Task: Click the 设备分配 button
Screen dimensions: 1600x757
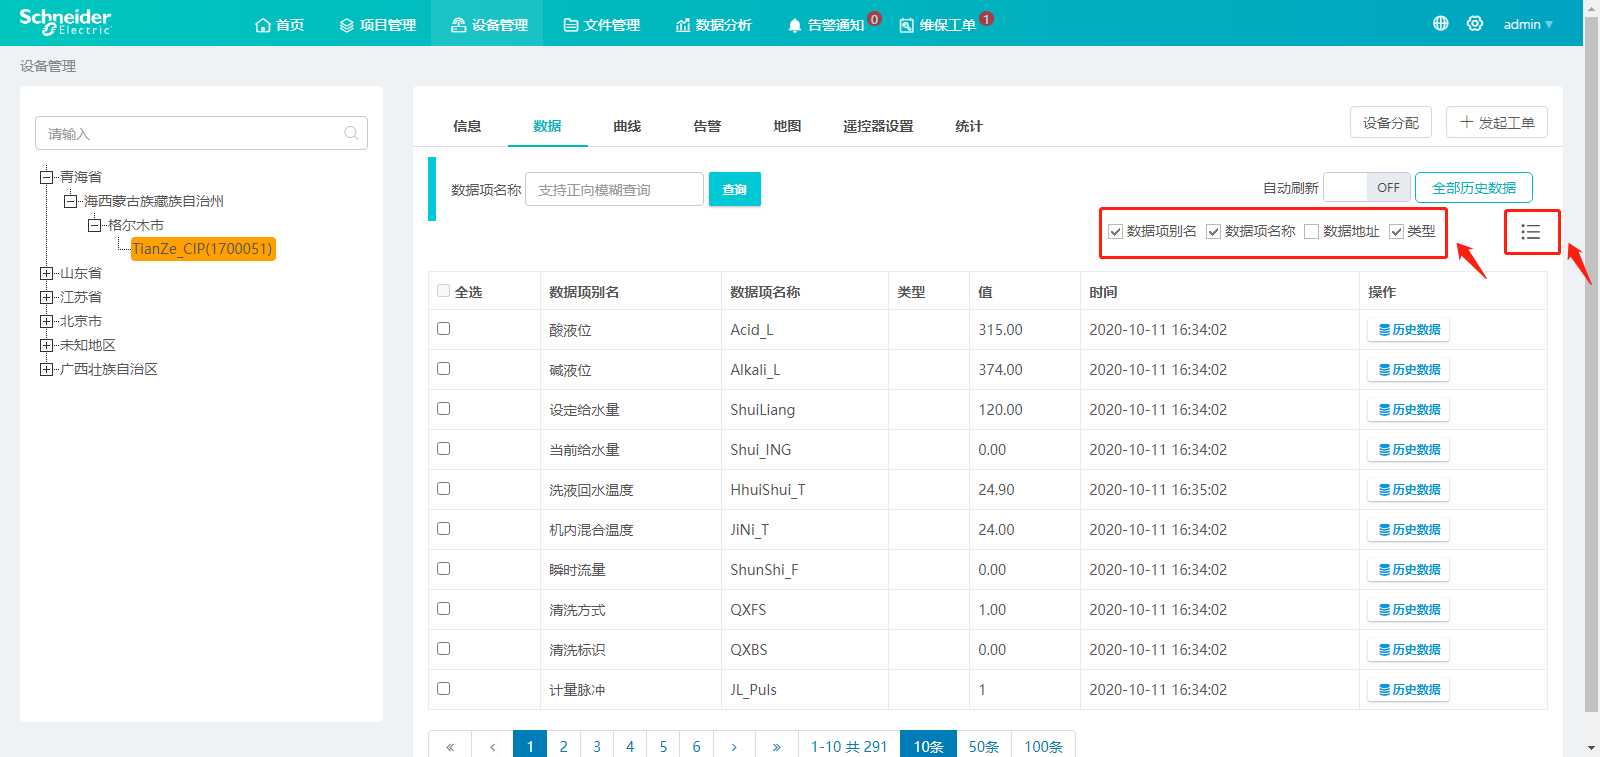Action: tap(1391, 122)
